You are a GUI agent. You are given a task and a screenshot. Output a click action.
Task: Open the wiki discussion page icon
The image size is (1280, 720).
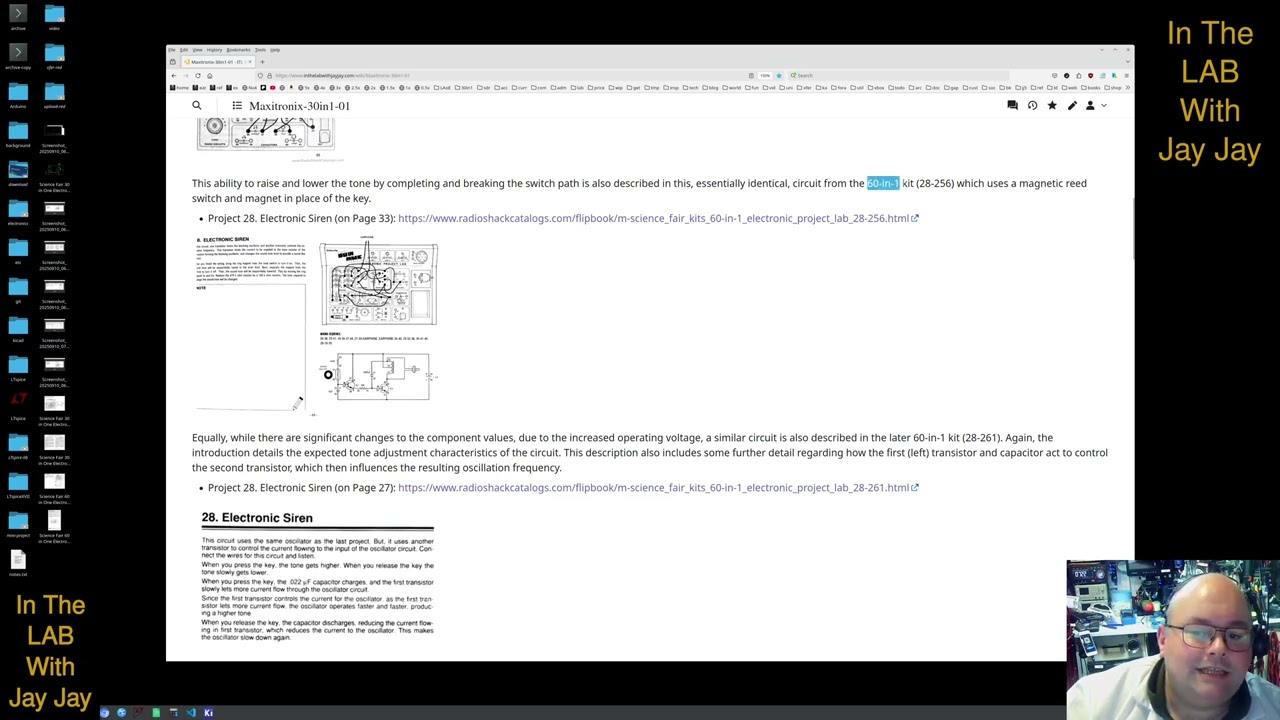pos(1012,106)
